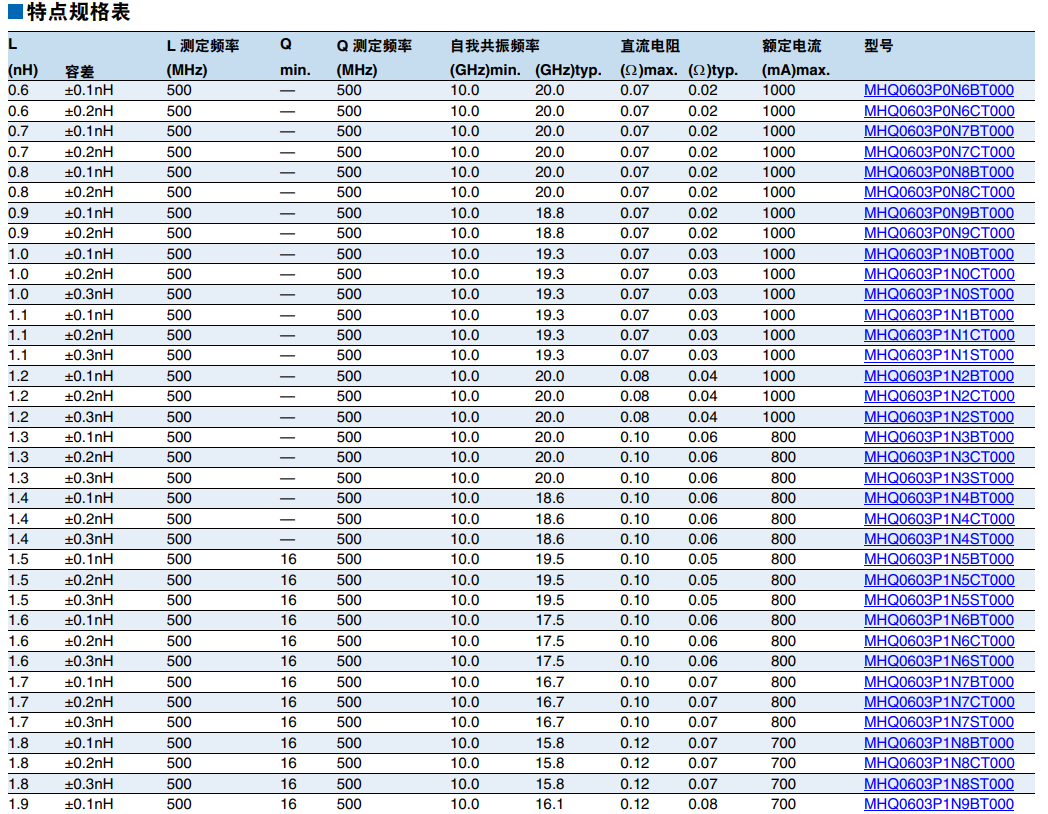
Task: Click the 直流电阻 column header
Action: (x=650, y=45)
